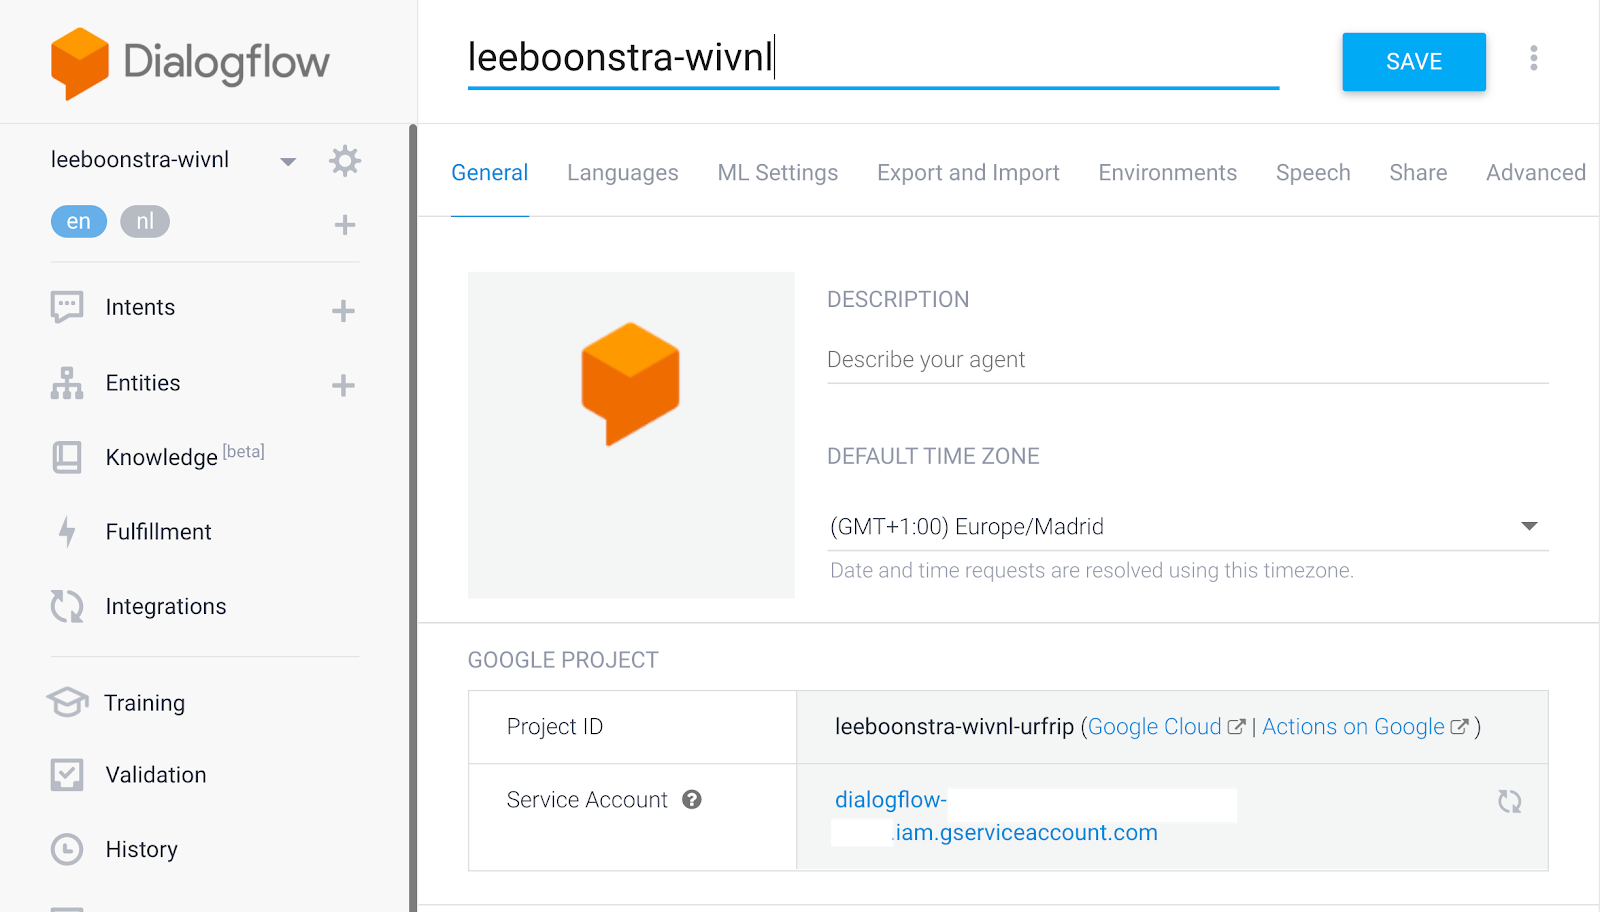
Task: Switch to the en language pill
Action: click(x=79, y=222)
